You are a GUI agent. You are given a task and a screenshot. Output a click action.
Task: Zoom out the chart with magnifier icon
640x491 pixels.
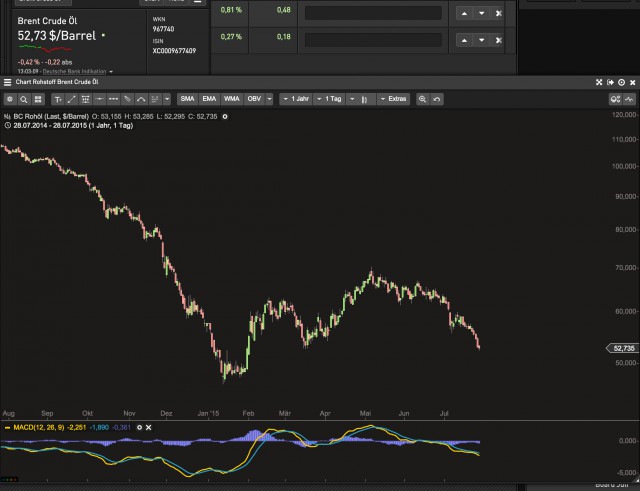pyautogui.click(x=422, y=99)
